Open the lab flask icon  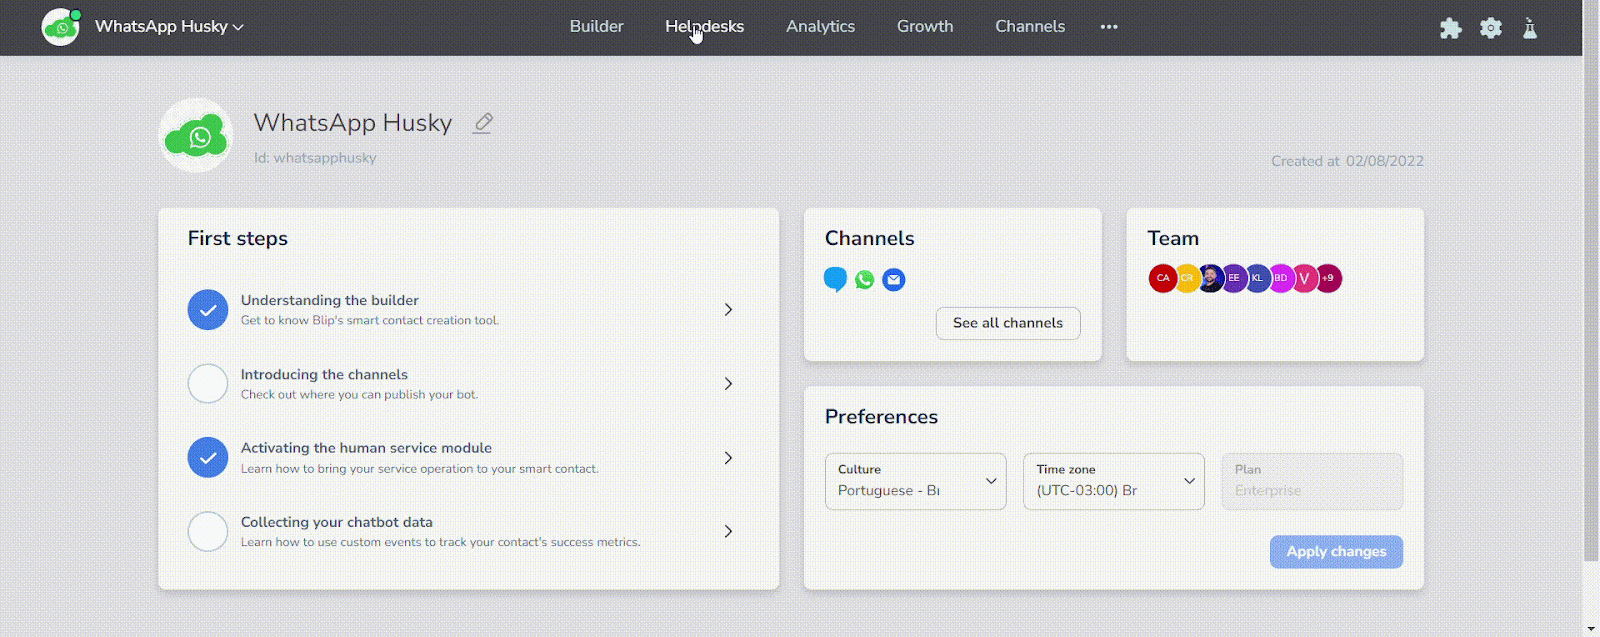[1530, 28]
